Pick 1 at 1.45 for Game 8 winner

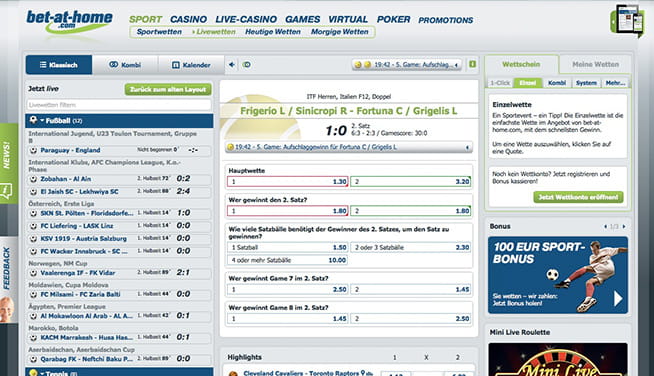pyautogui.click(x=287, y=318)
